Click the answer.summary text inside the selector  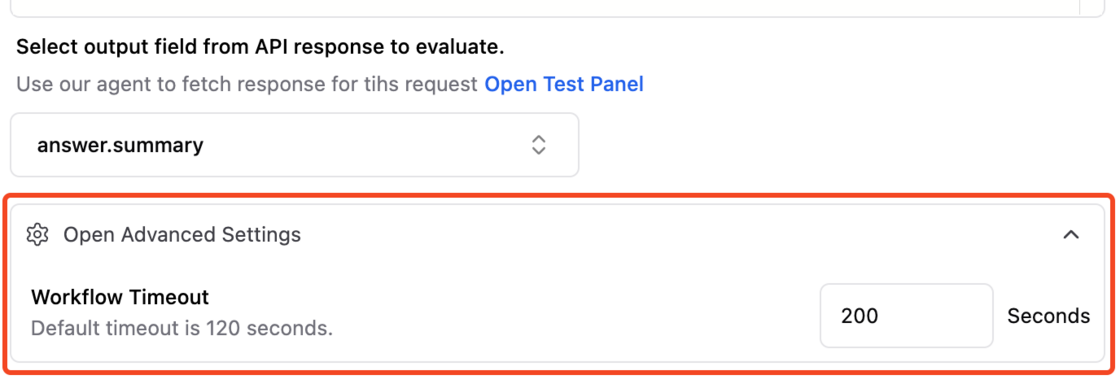120,145
